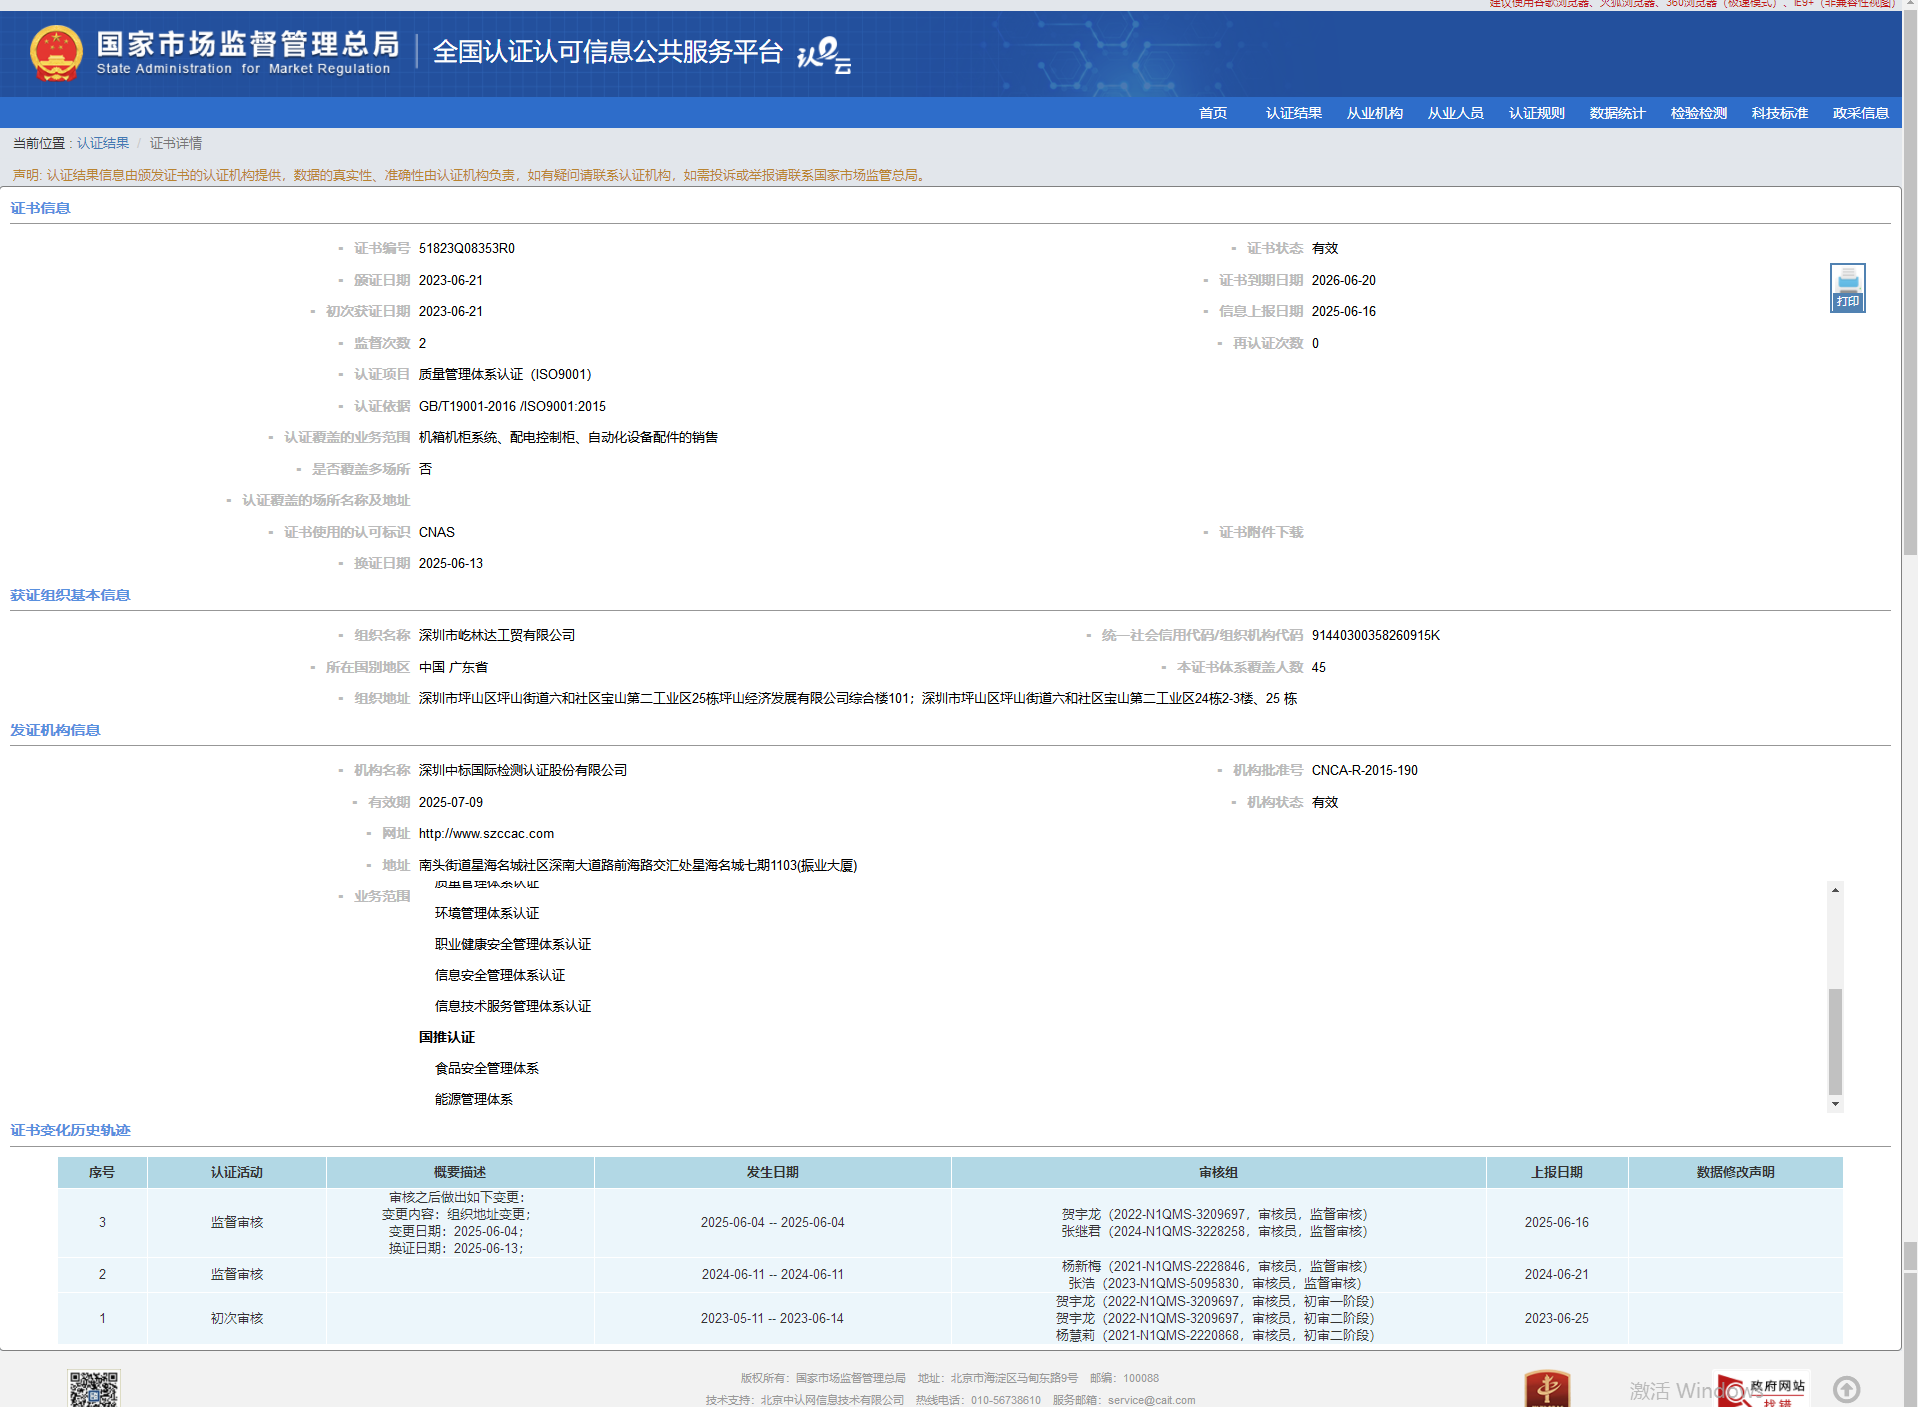Go to 从业机构 in the navigation bar
This screenshot has width=1918, height=1407.
(x=1374, y=113)
